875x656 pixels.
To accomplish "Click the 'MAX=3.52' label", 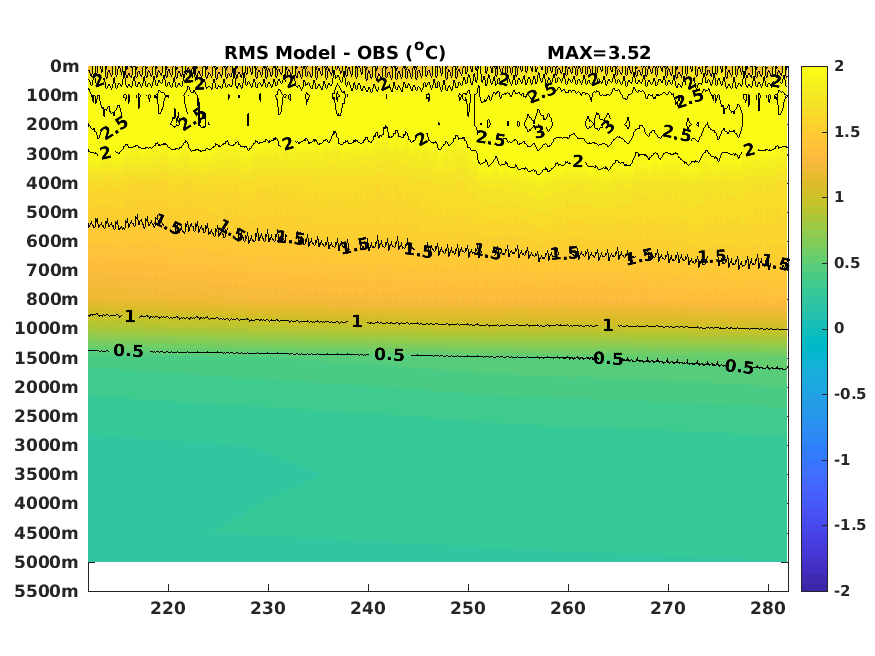I will pos(599,53).
